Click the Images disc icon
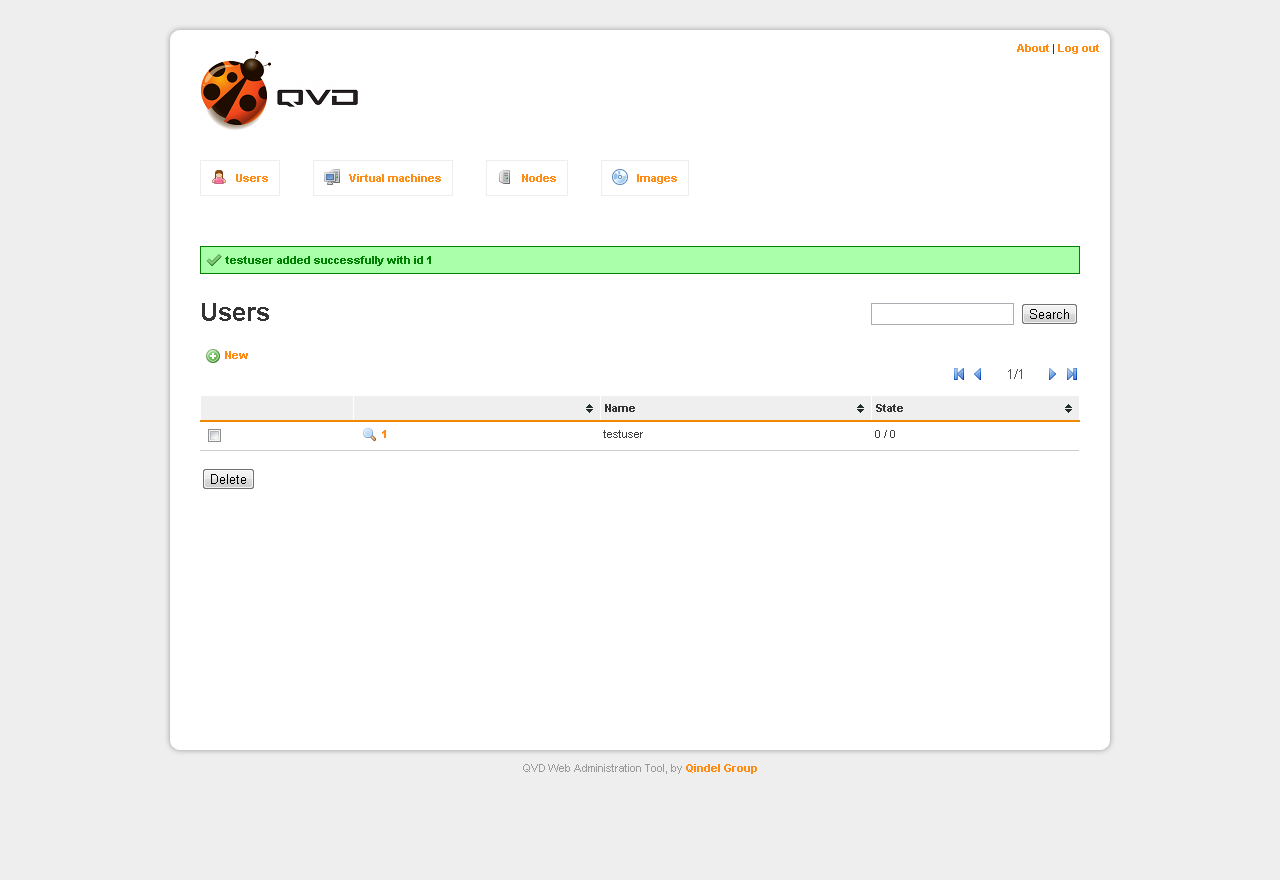Image resolution: width=1280 pixels, height=880 pixels. pyautogui.click(x=620, y=178)
